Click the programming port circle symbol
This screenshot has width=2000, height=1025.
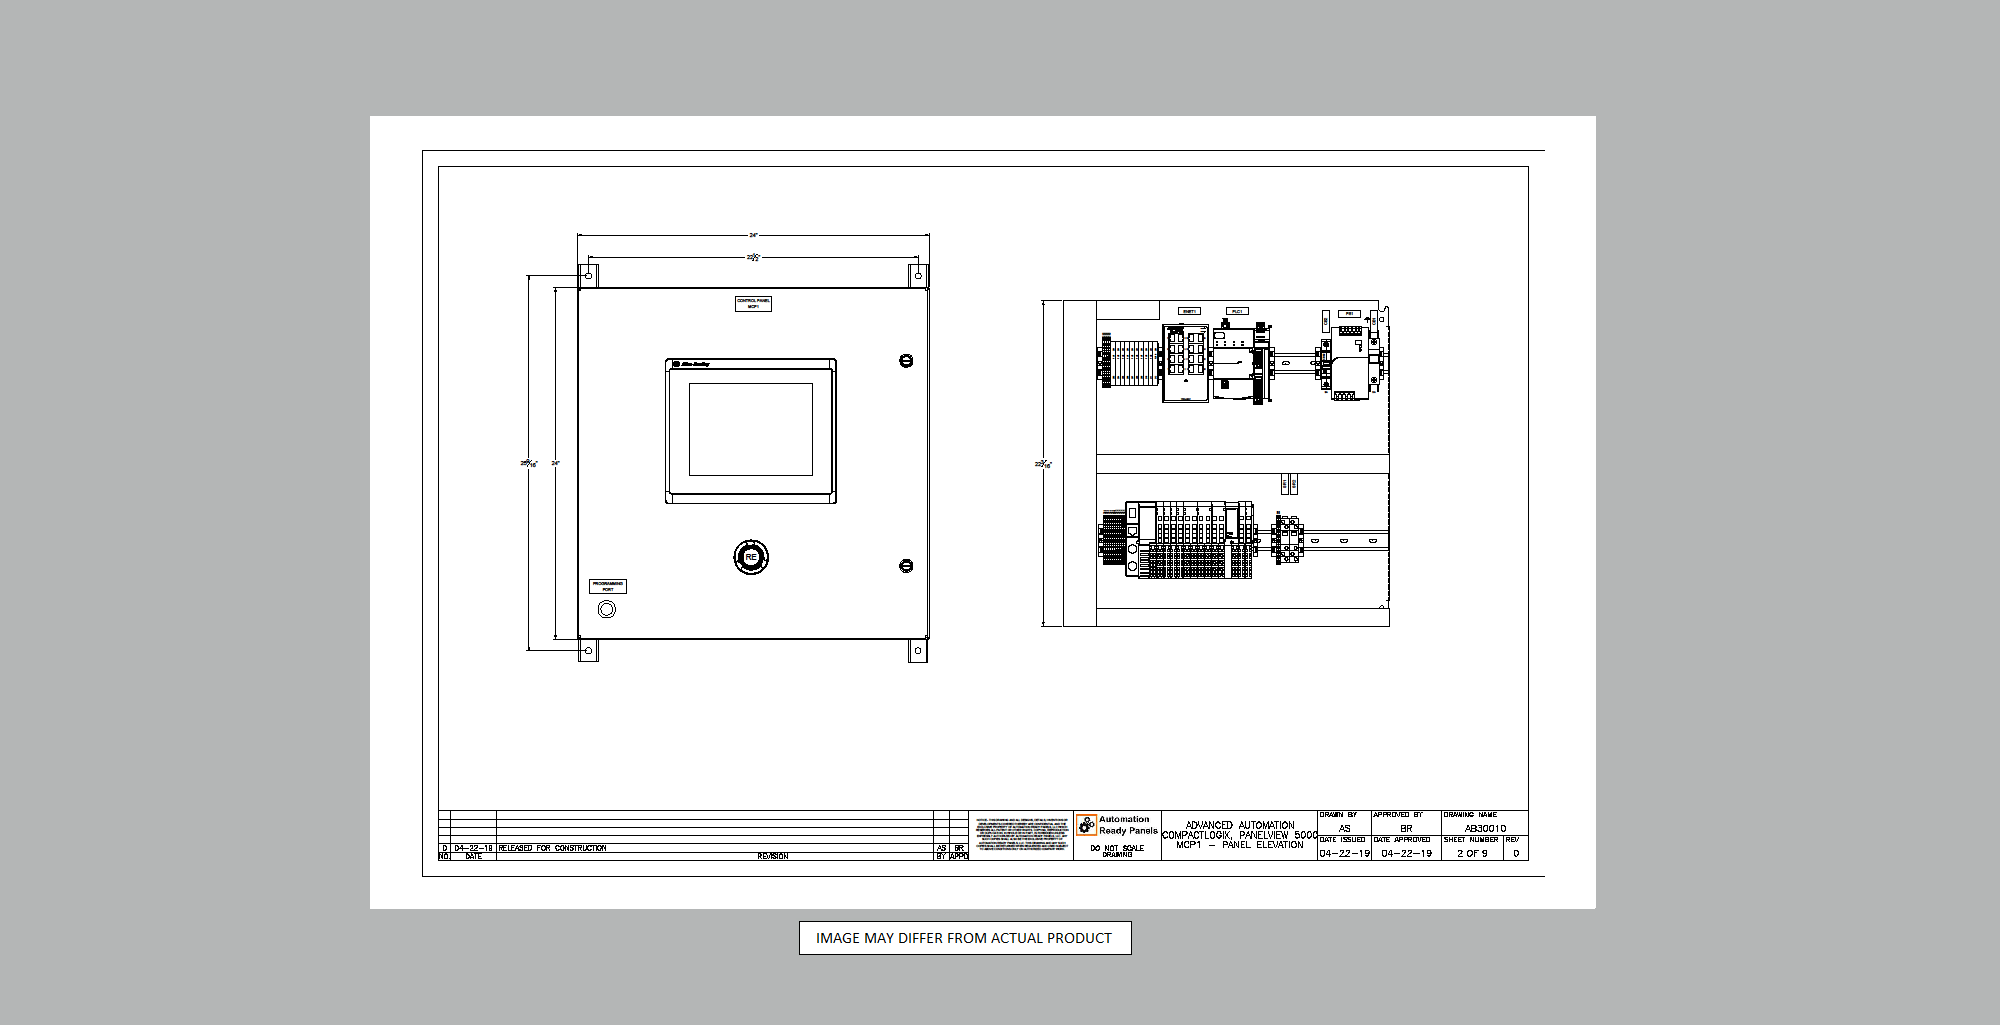pyautogui.click(x=606, y=609)
